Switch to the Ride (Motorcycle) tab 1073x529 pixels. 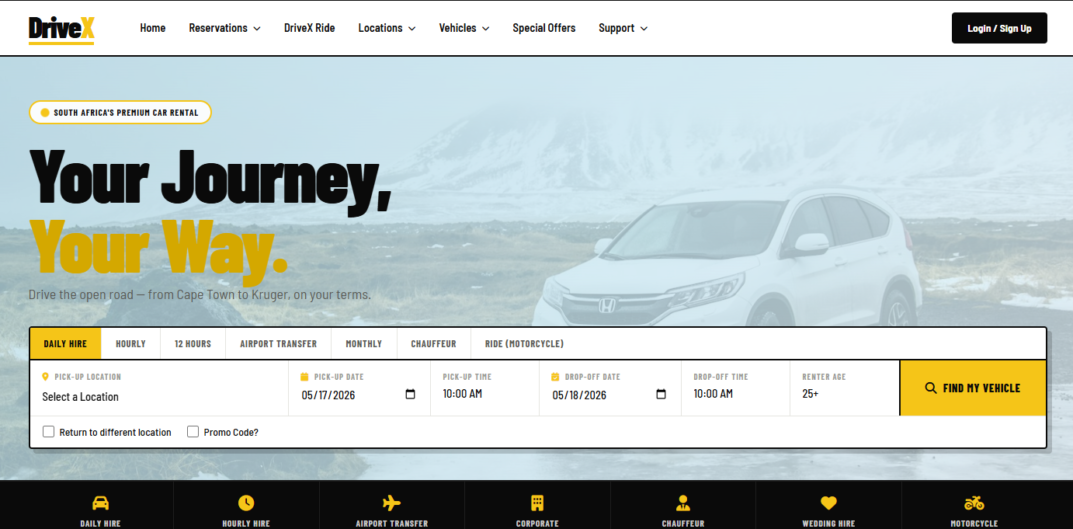coord(525,344)
